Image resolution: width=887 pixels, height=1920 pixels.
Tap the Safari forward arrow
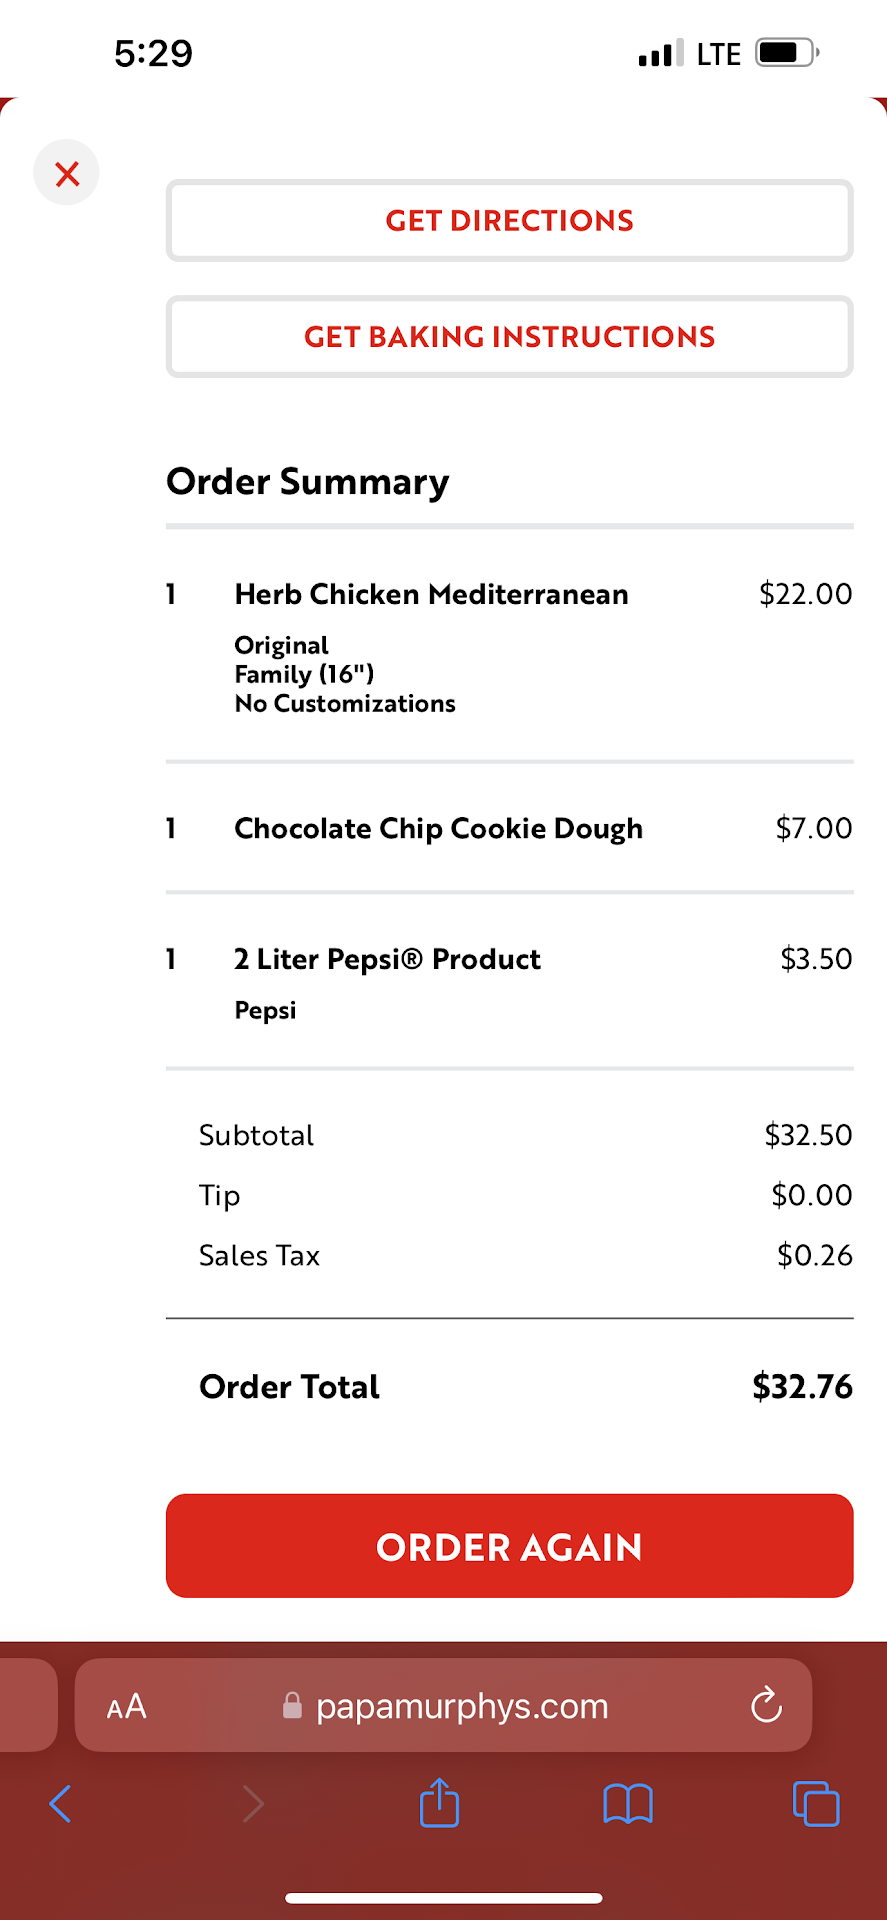tap(253, 1804)
